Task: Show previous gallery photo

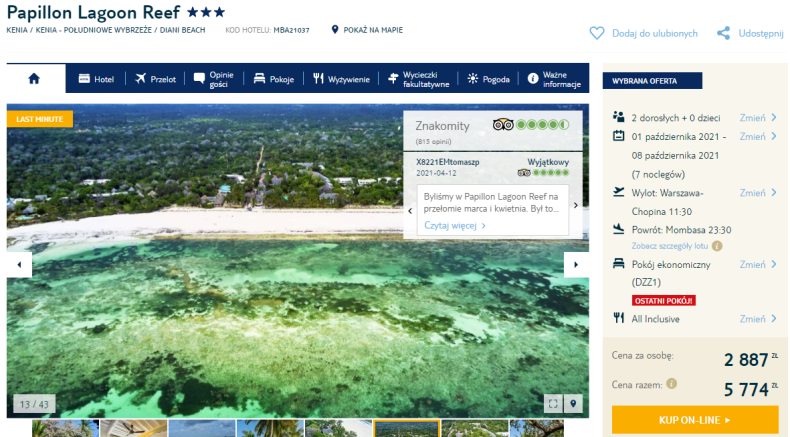Action: click(x=19, y=265)
